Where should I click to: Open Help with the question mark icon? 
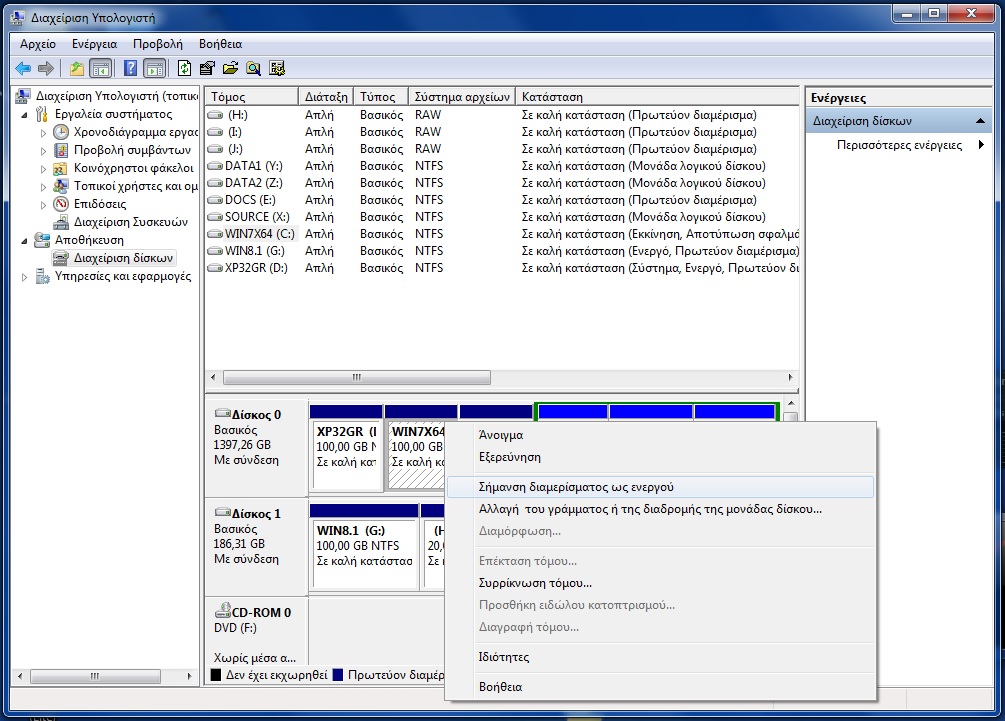tap(130, 68)
